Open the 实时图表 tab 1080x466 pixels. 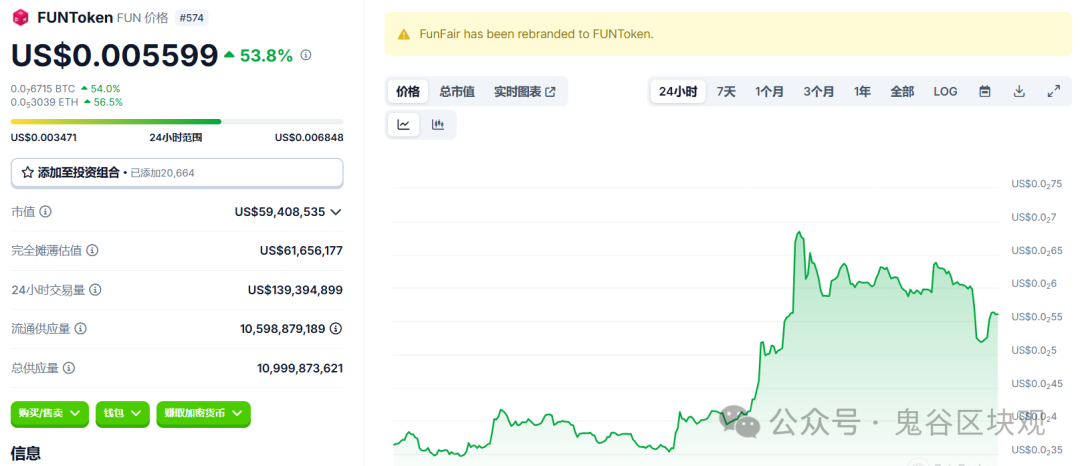524,92
